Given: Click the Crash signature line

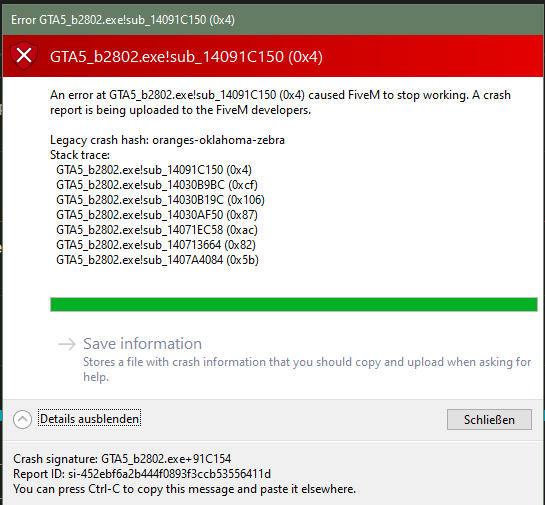Looking at the screenshot, I should click(122, 459).
